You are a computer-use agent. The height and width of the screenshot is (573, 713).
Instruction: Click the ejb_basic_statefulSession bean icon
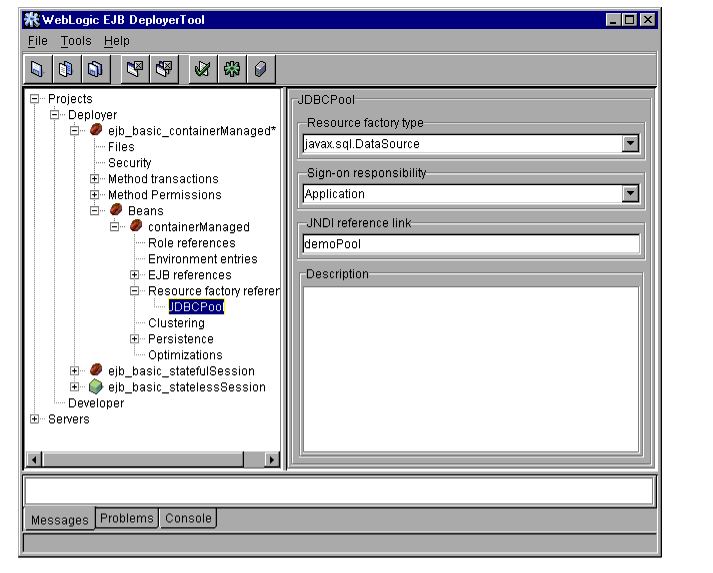[96, 370]
